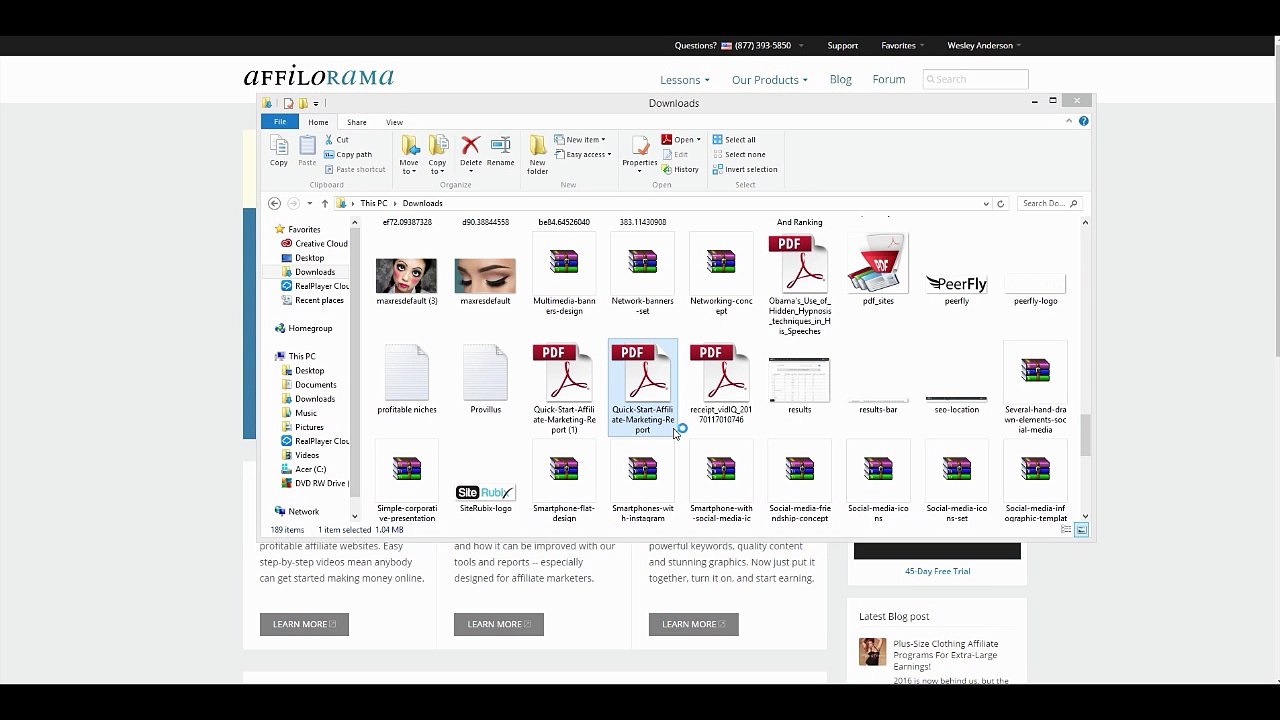Switch to the View ribbon tab
This screenshot has height=720, width=1280.
(x=394, y=122)
